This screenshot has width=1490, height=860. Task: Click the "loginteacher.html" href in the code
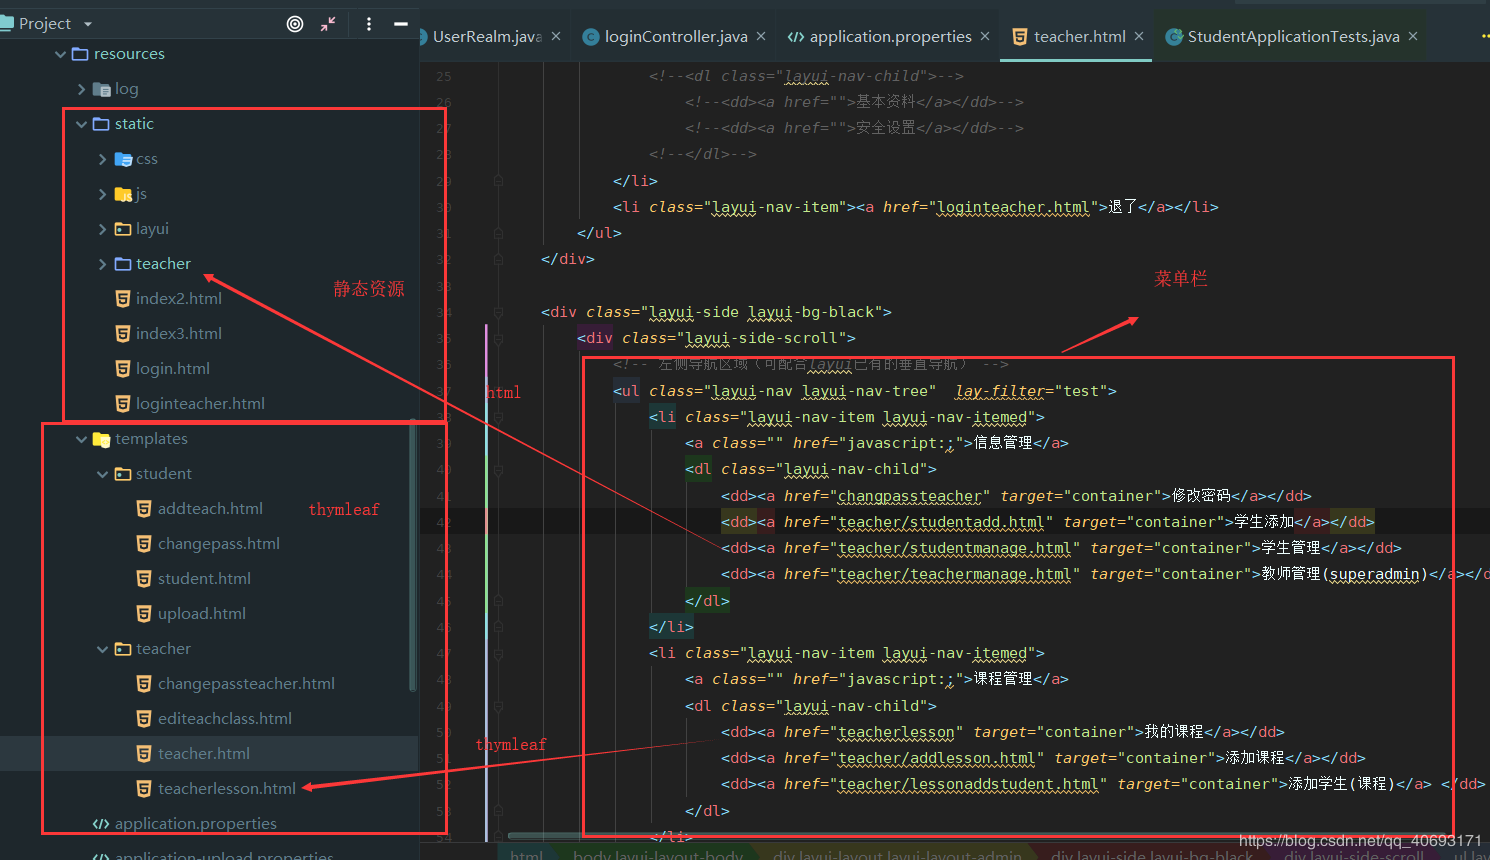tap(1013, 207)
